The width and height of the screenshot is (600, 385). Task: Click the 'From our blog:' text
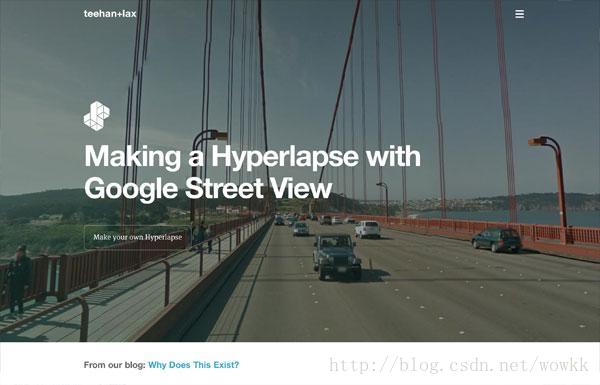point(114,365)
